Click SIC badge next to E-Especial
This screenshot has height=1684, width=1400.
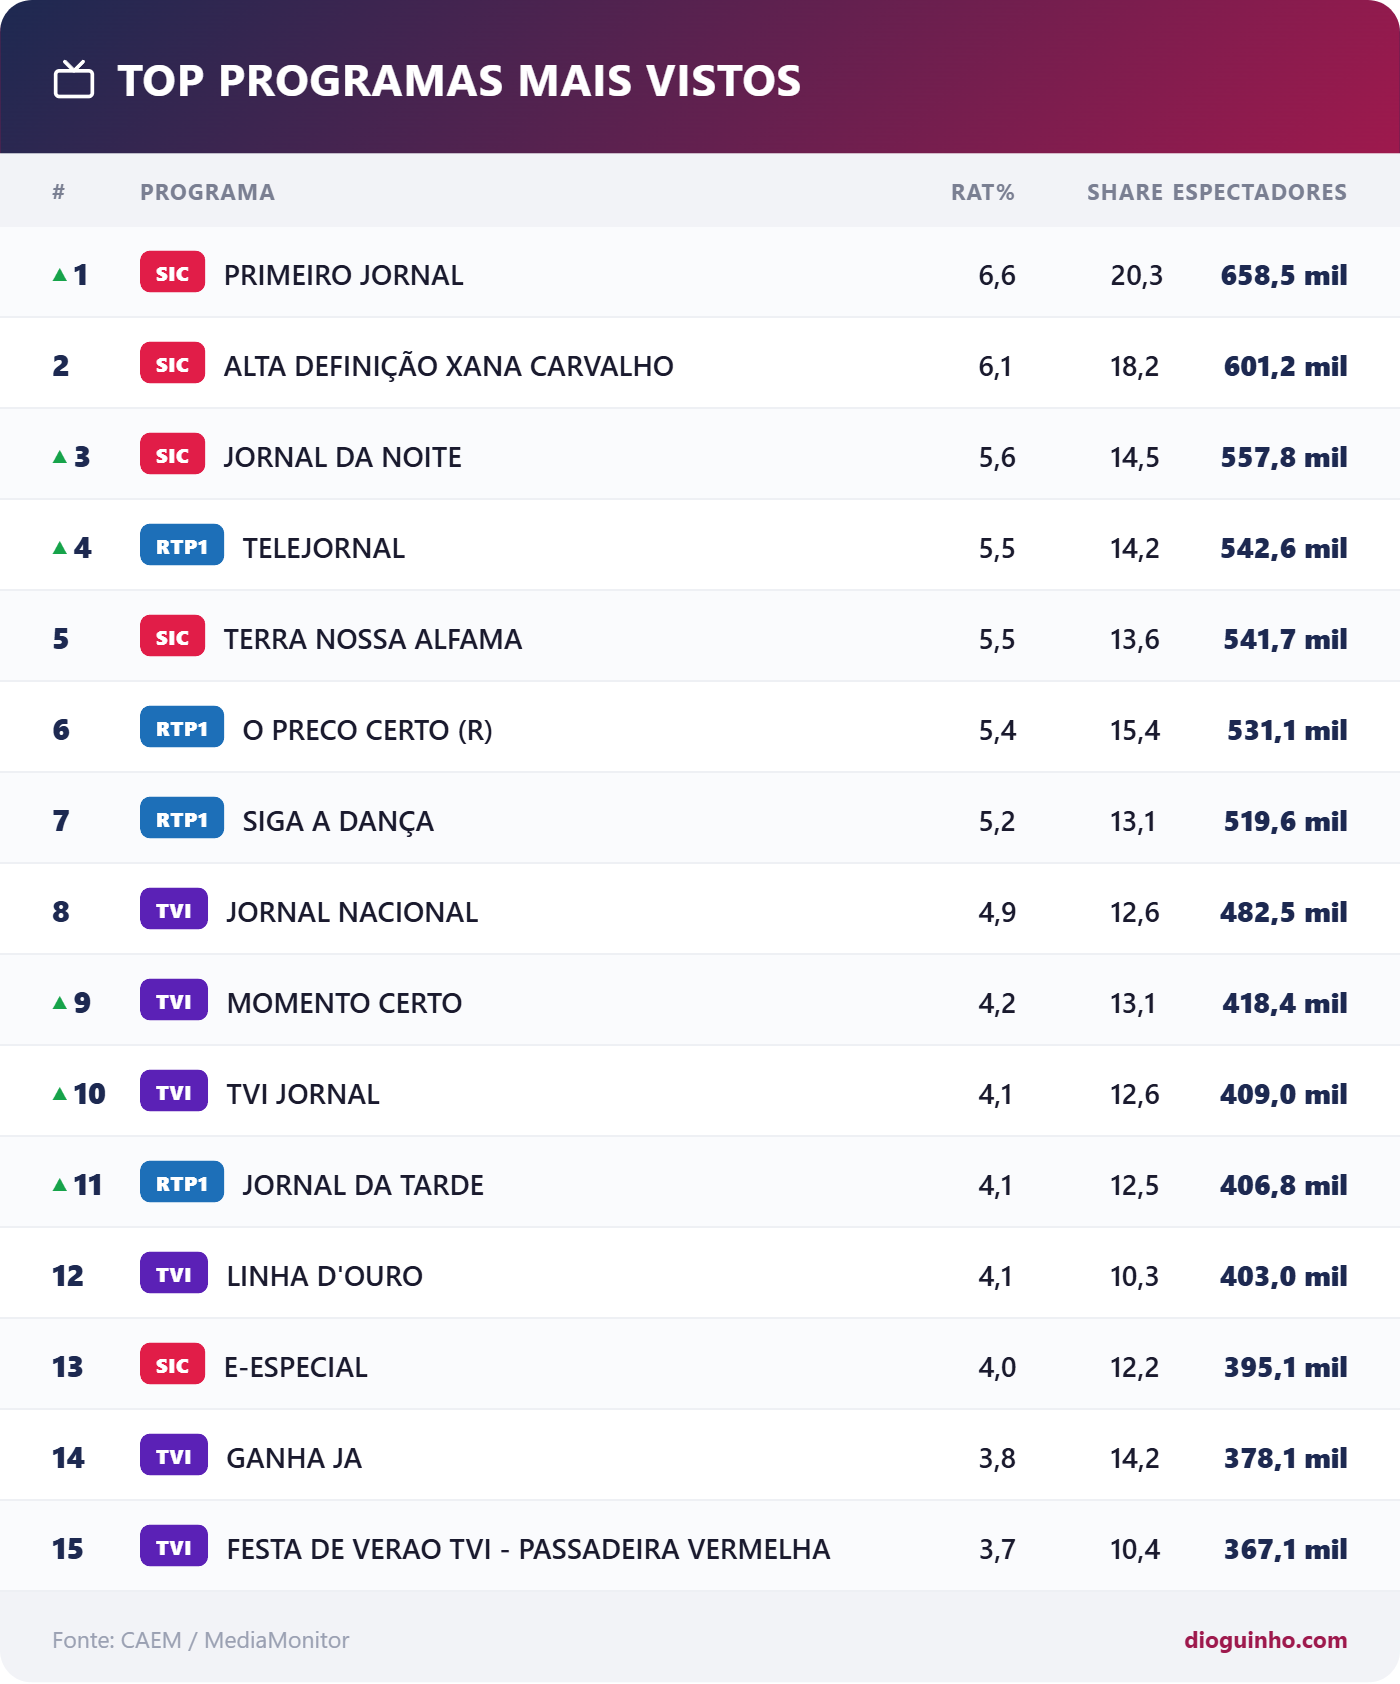172,1365
